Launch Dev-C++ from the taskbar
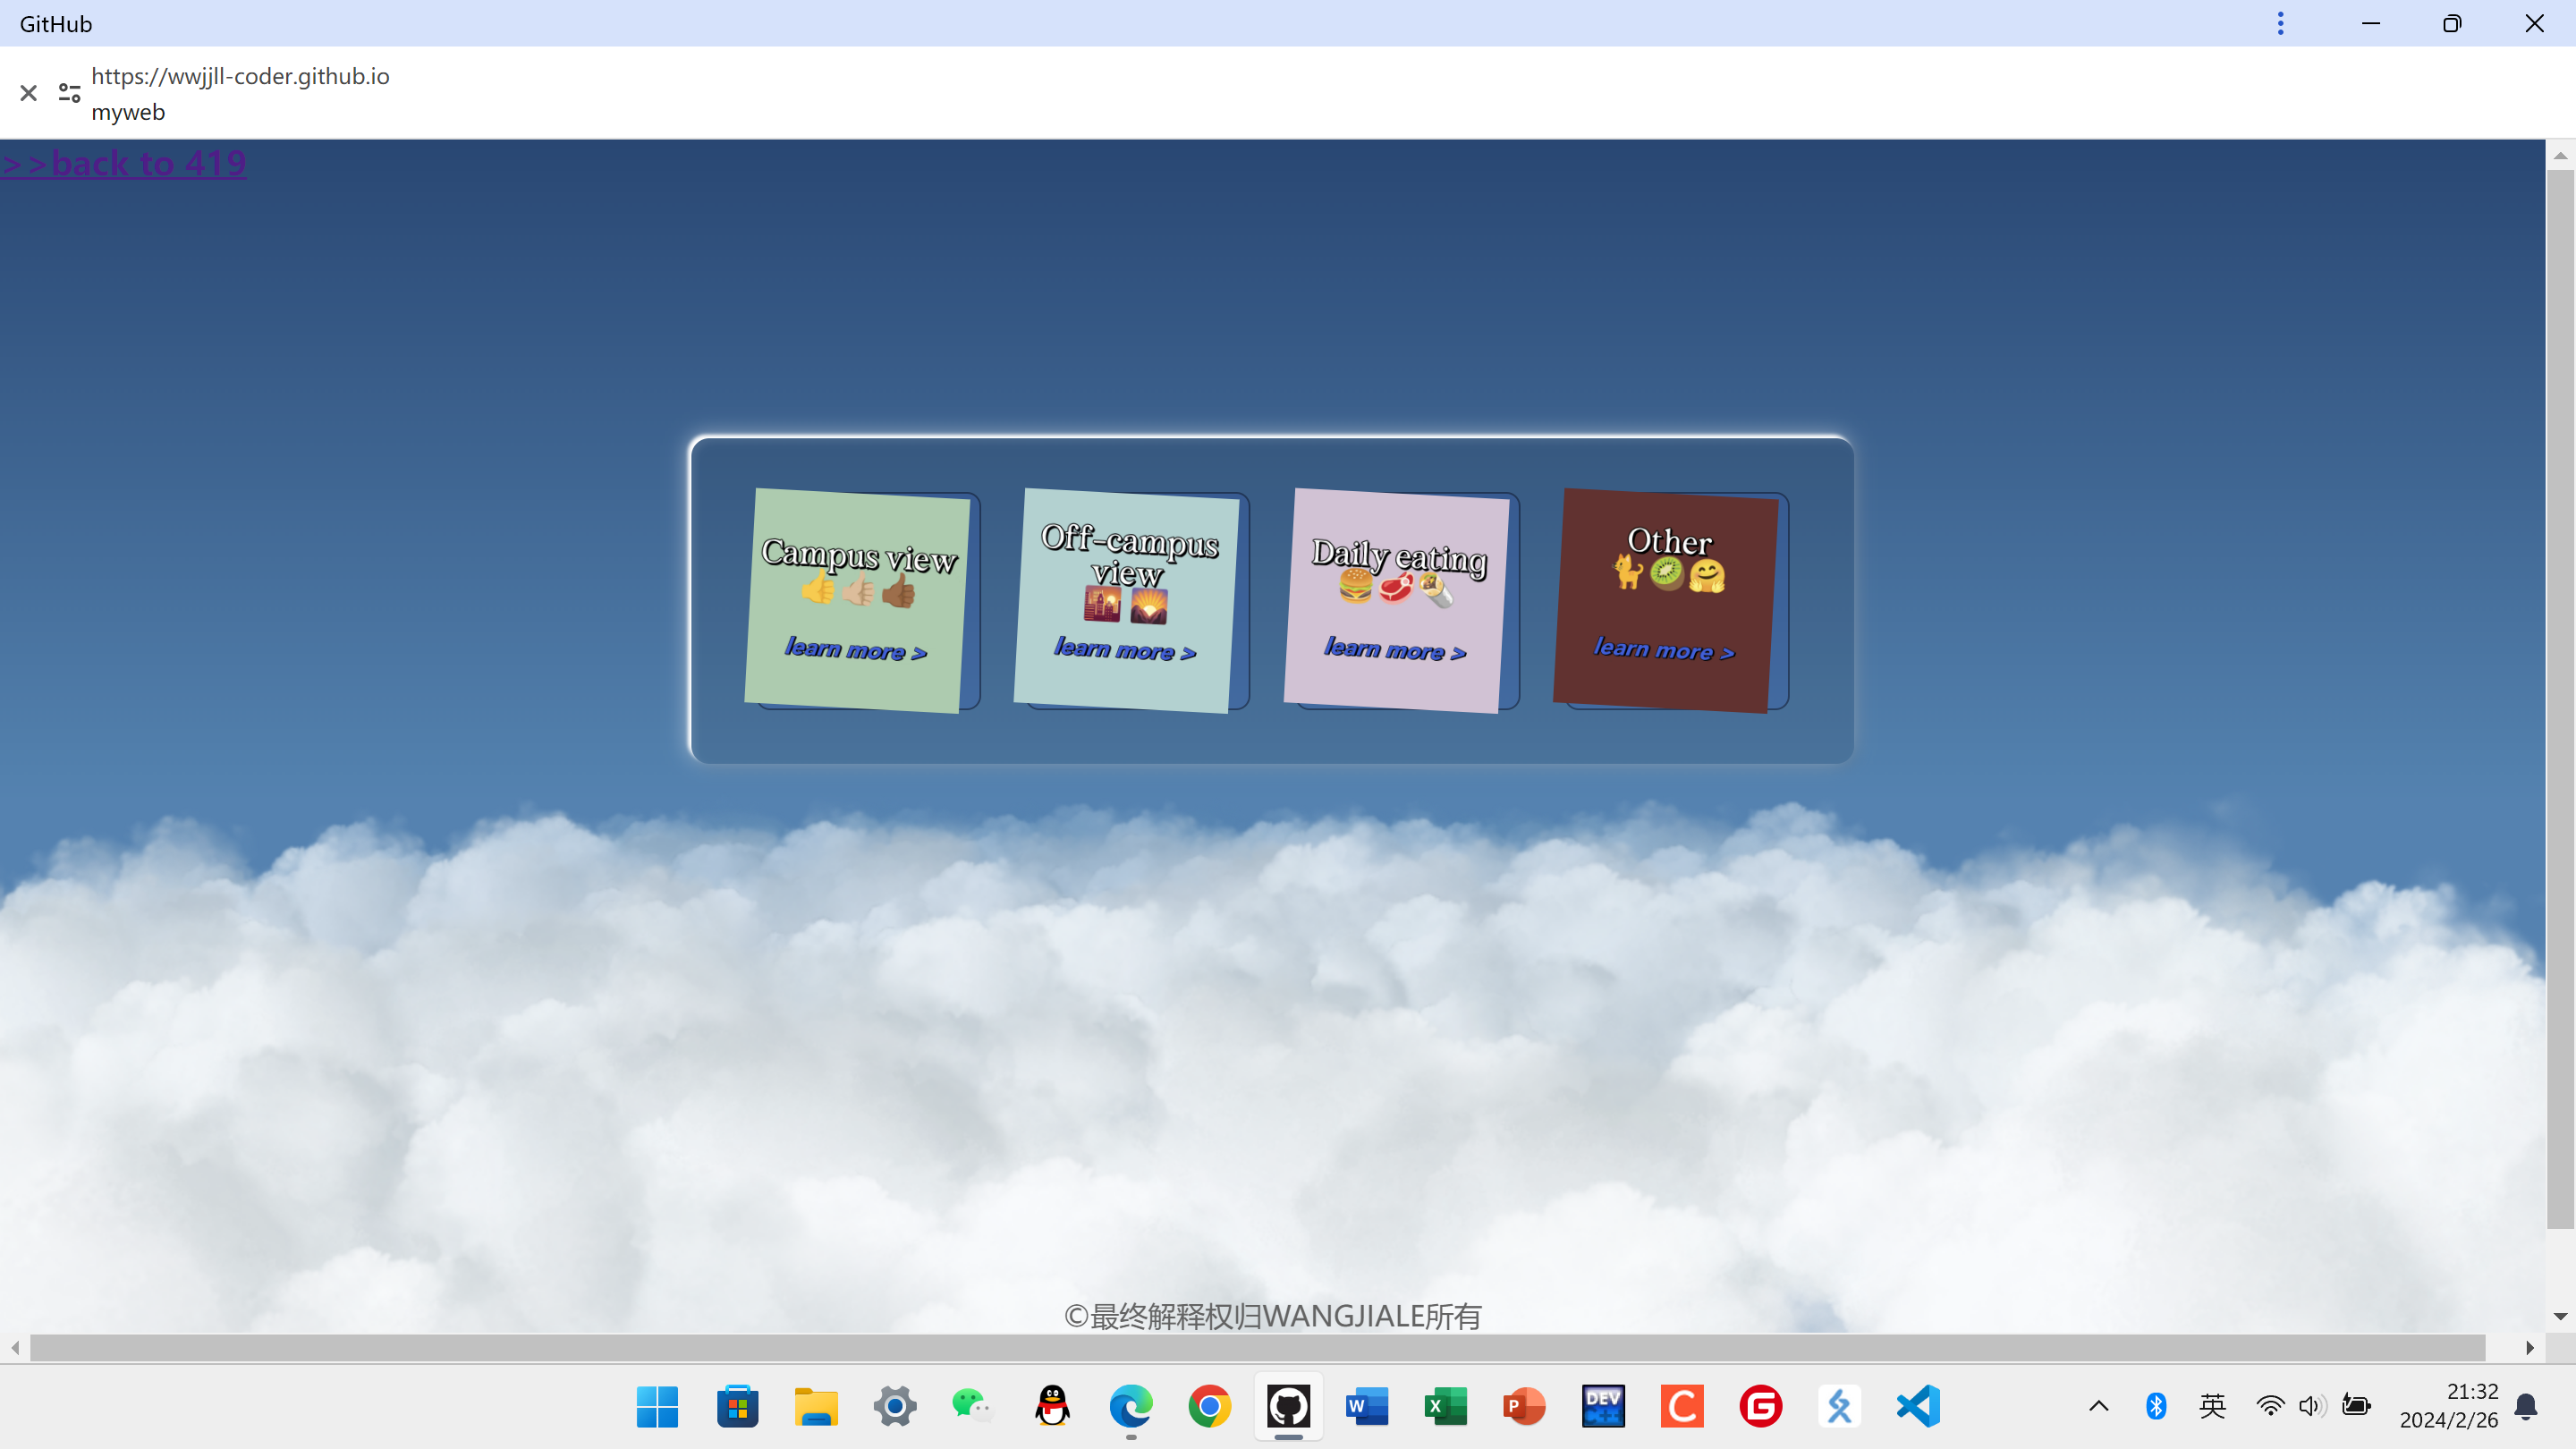 pos(1603,1406)
